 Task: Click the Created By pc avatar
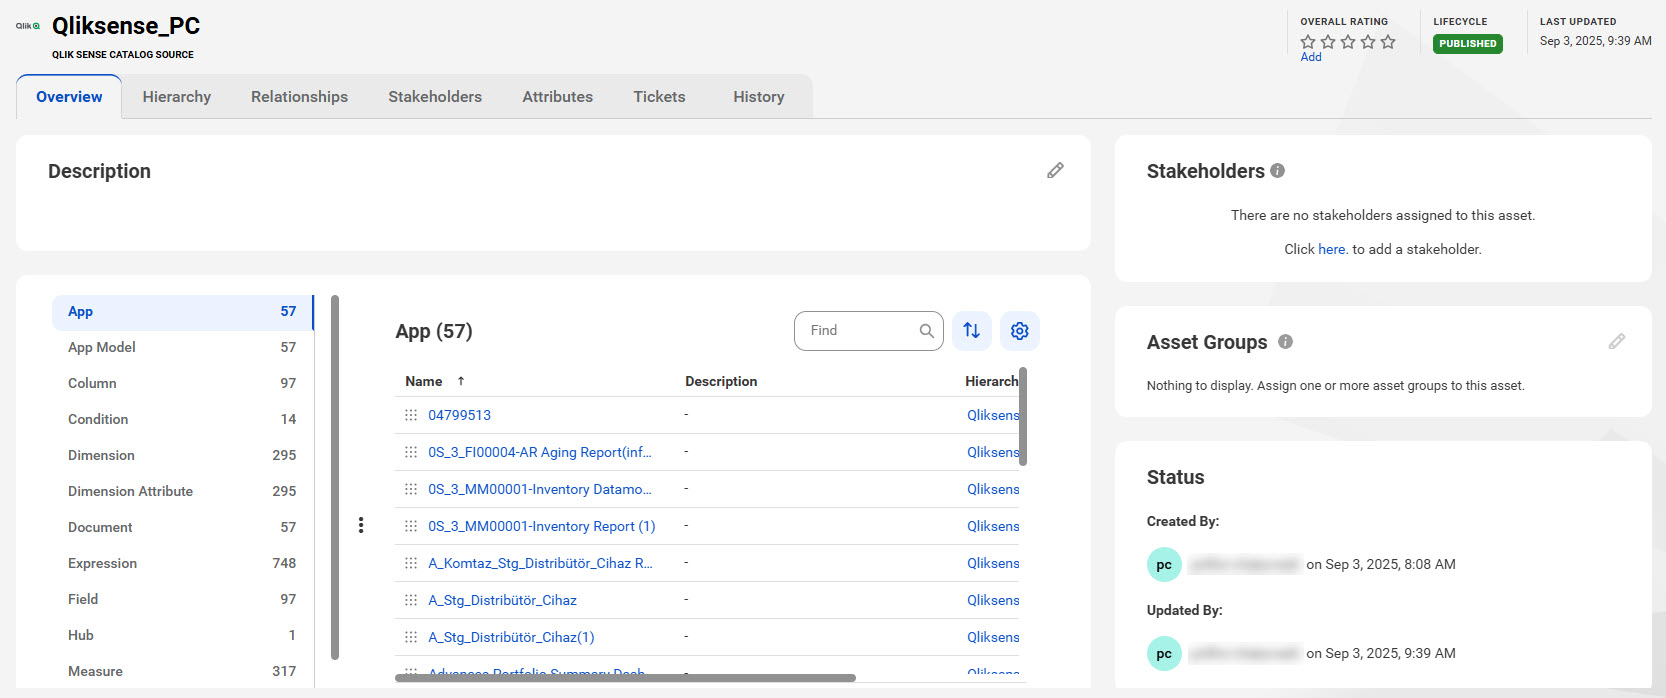click(x=1164, y=565)
